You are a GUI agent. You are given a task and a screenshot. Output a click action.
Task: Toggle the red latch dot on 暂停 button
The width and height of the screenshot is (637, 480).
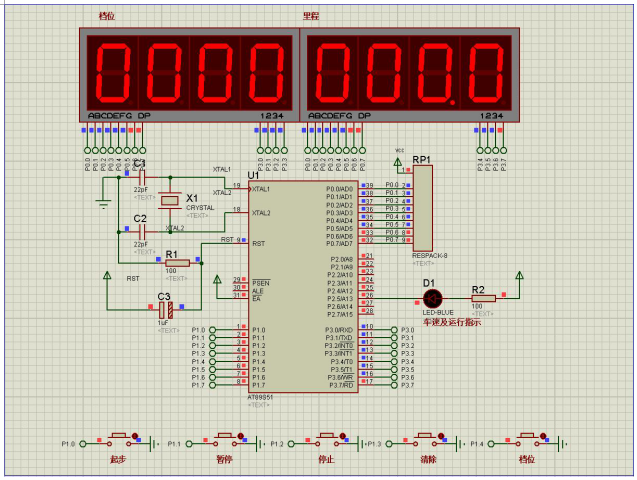click(x=240, y=436)
